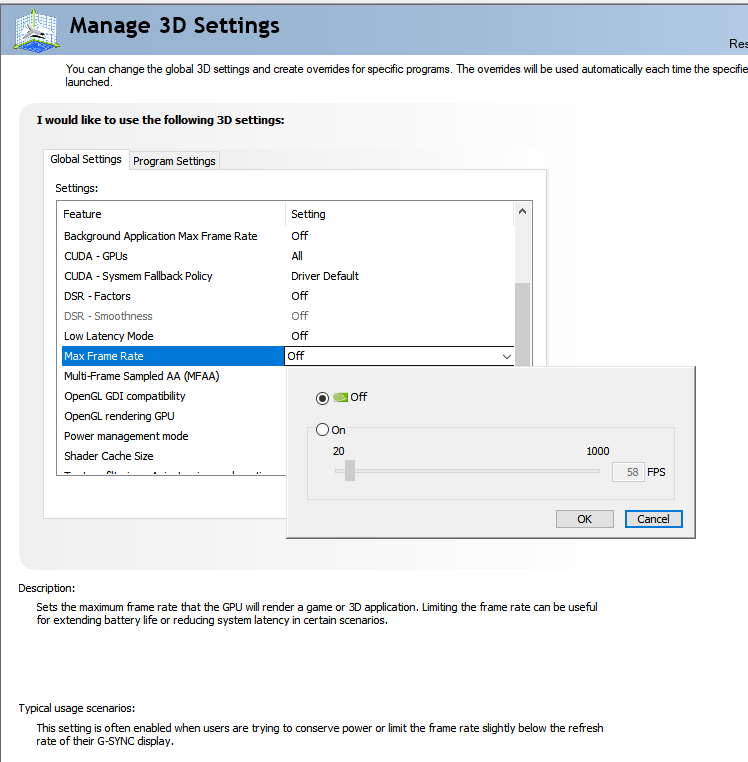Image resolution: width=748 pixels, height=762 pixels.
Task: Select the On radio button
Action: [x=322, y=430]
